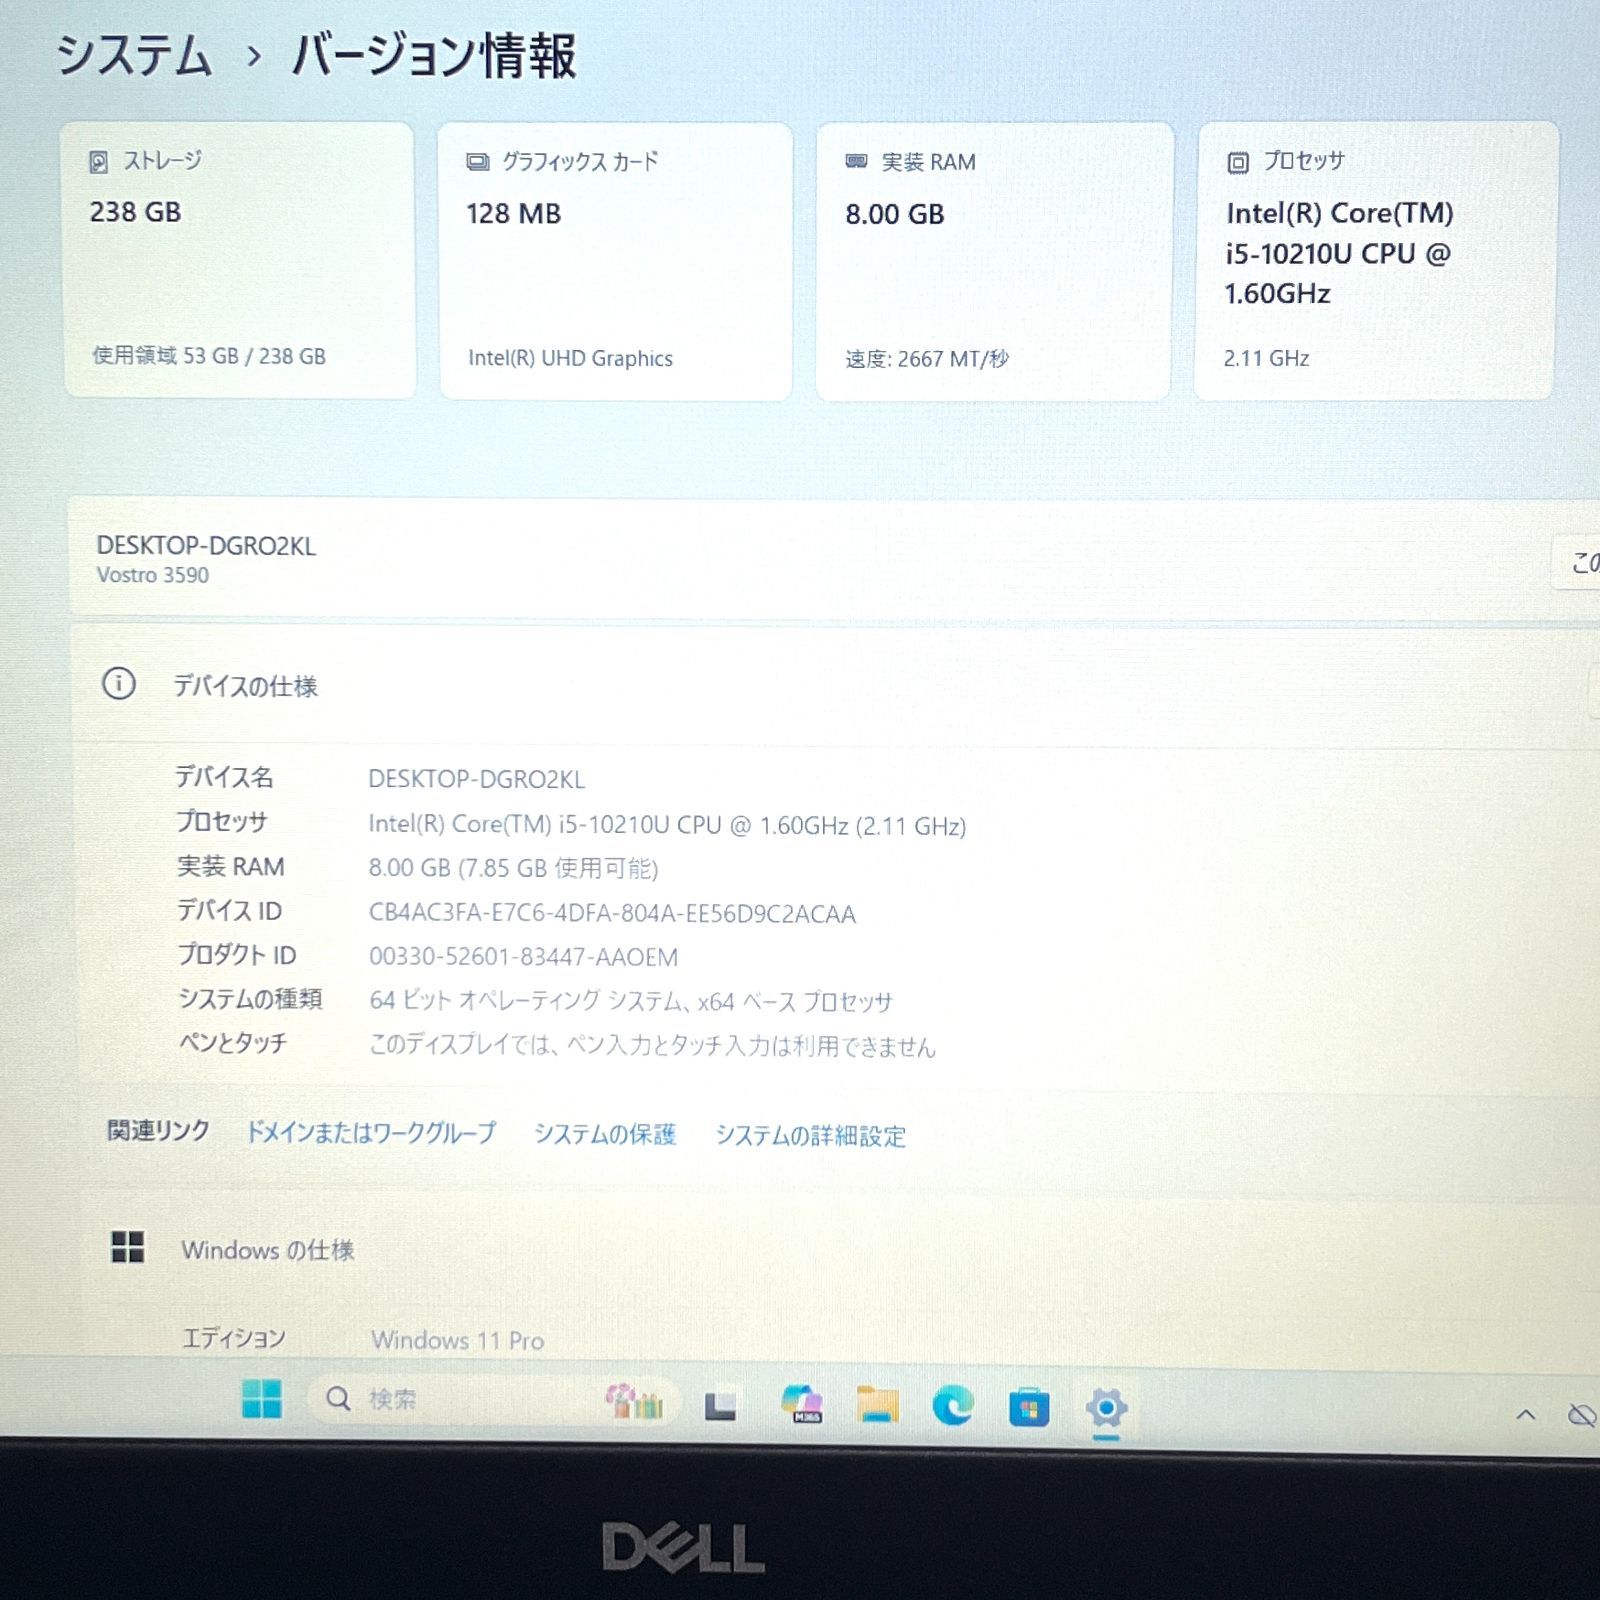
Task: Click the ペンとタッチ row value text
Action: click(652, 1046)
